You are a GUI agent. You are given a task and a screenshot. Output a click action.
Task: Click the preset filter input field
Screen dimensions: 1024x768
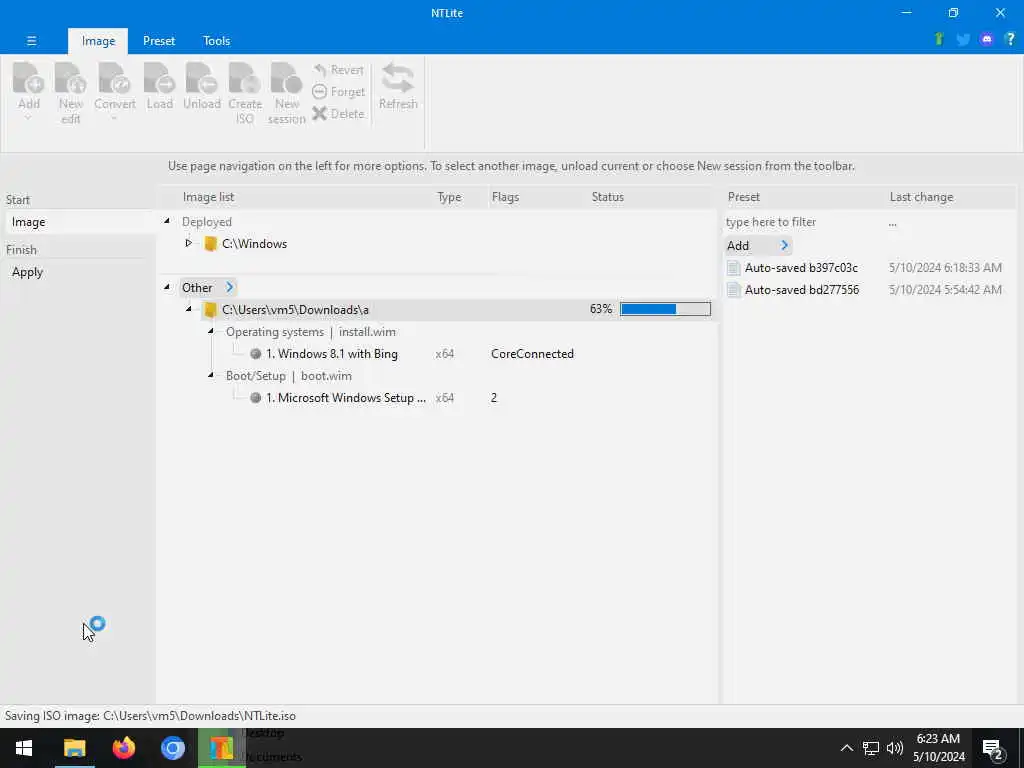coord(801,222)
